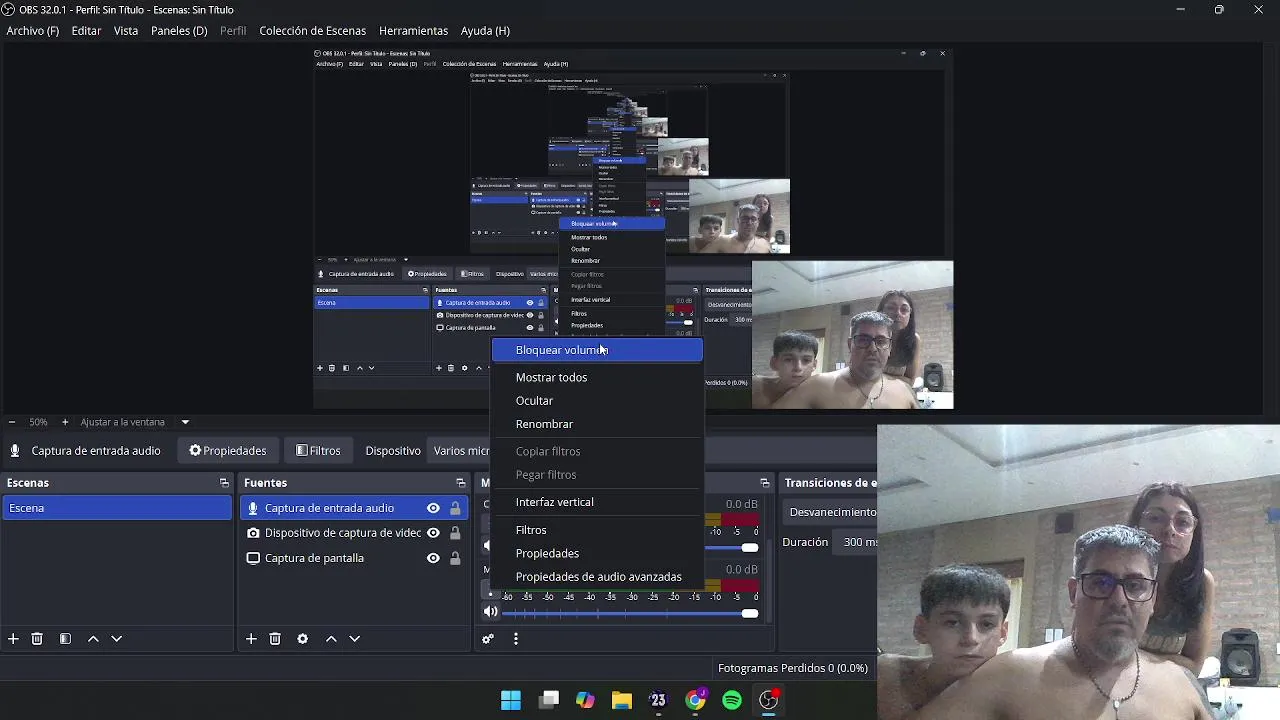Lock Dispositivo de captura de video source
This screenshot has height=720, width=1280.
[x=455, y=533]
